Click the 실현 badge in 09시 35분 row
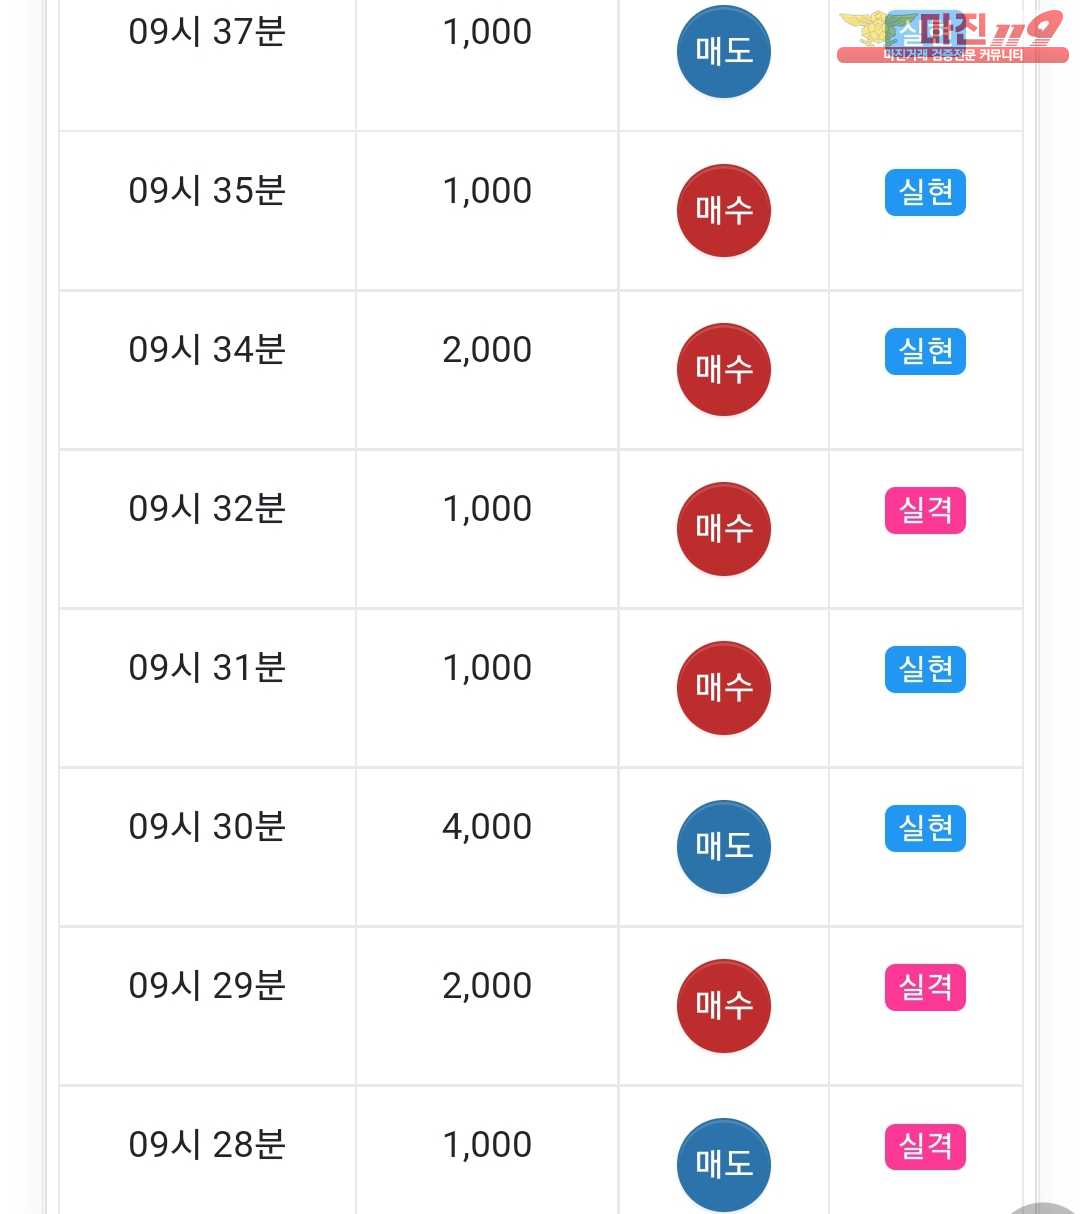1080x1214 pixels. click(925, 192)
